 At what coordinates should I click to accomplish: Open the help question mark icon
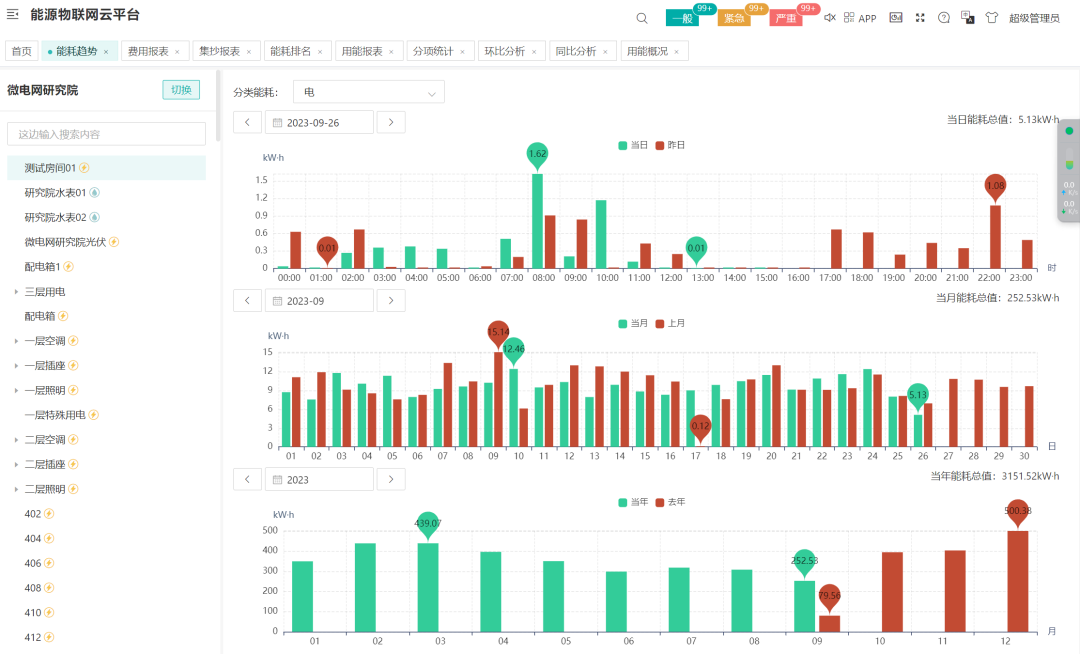944,18
